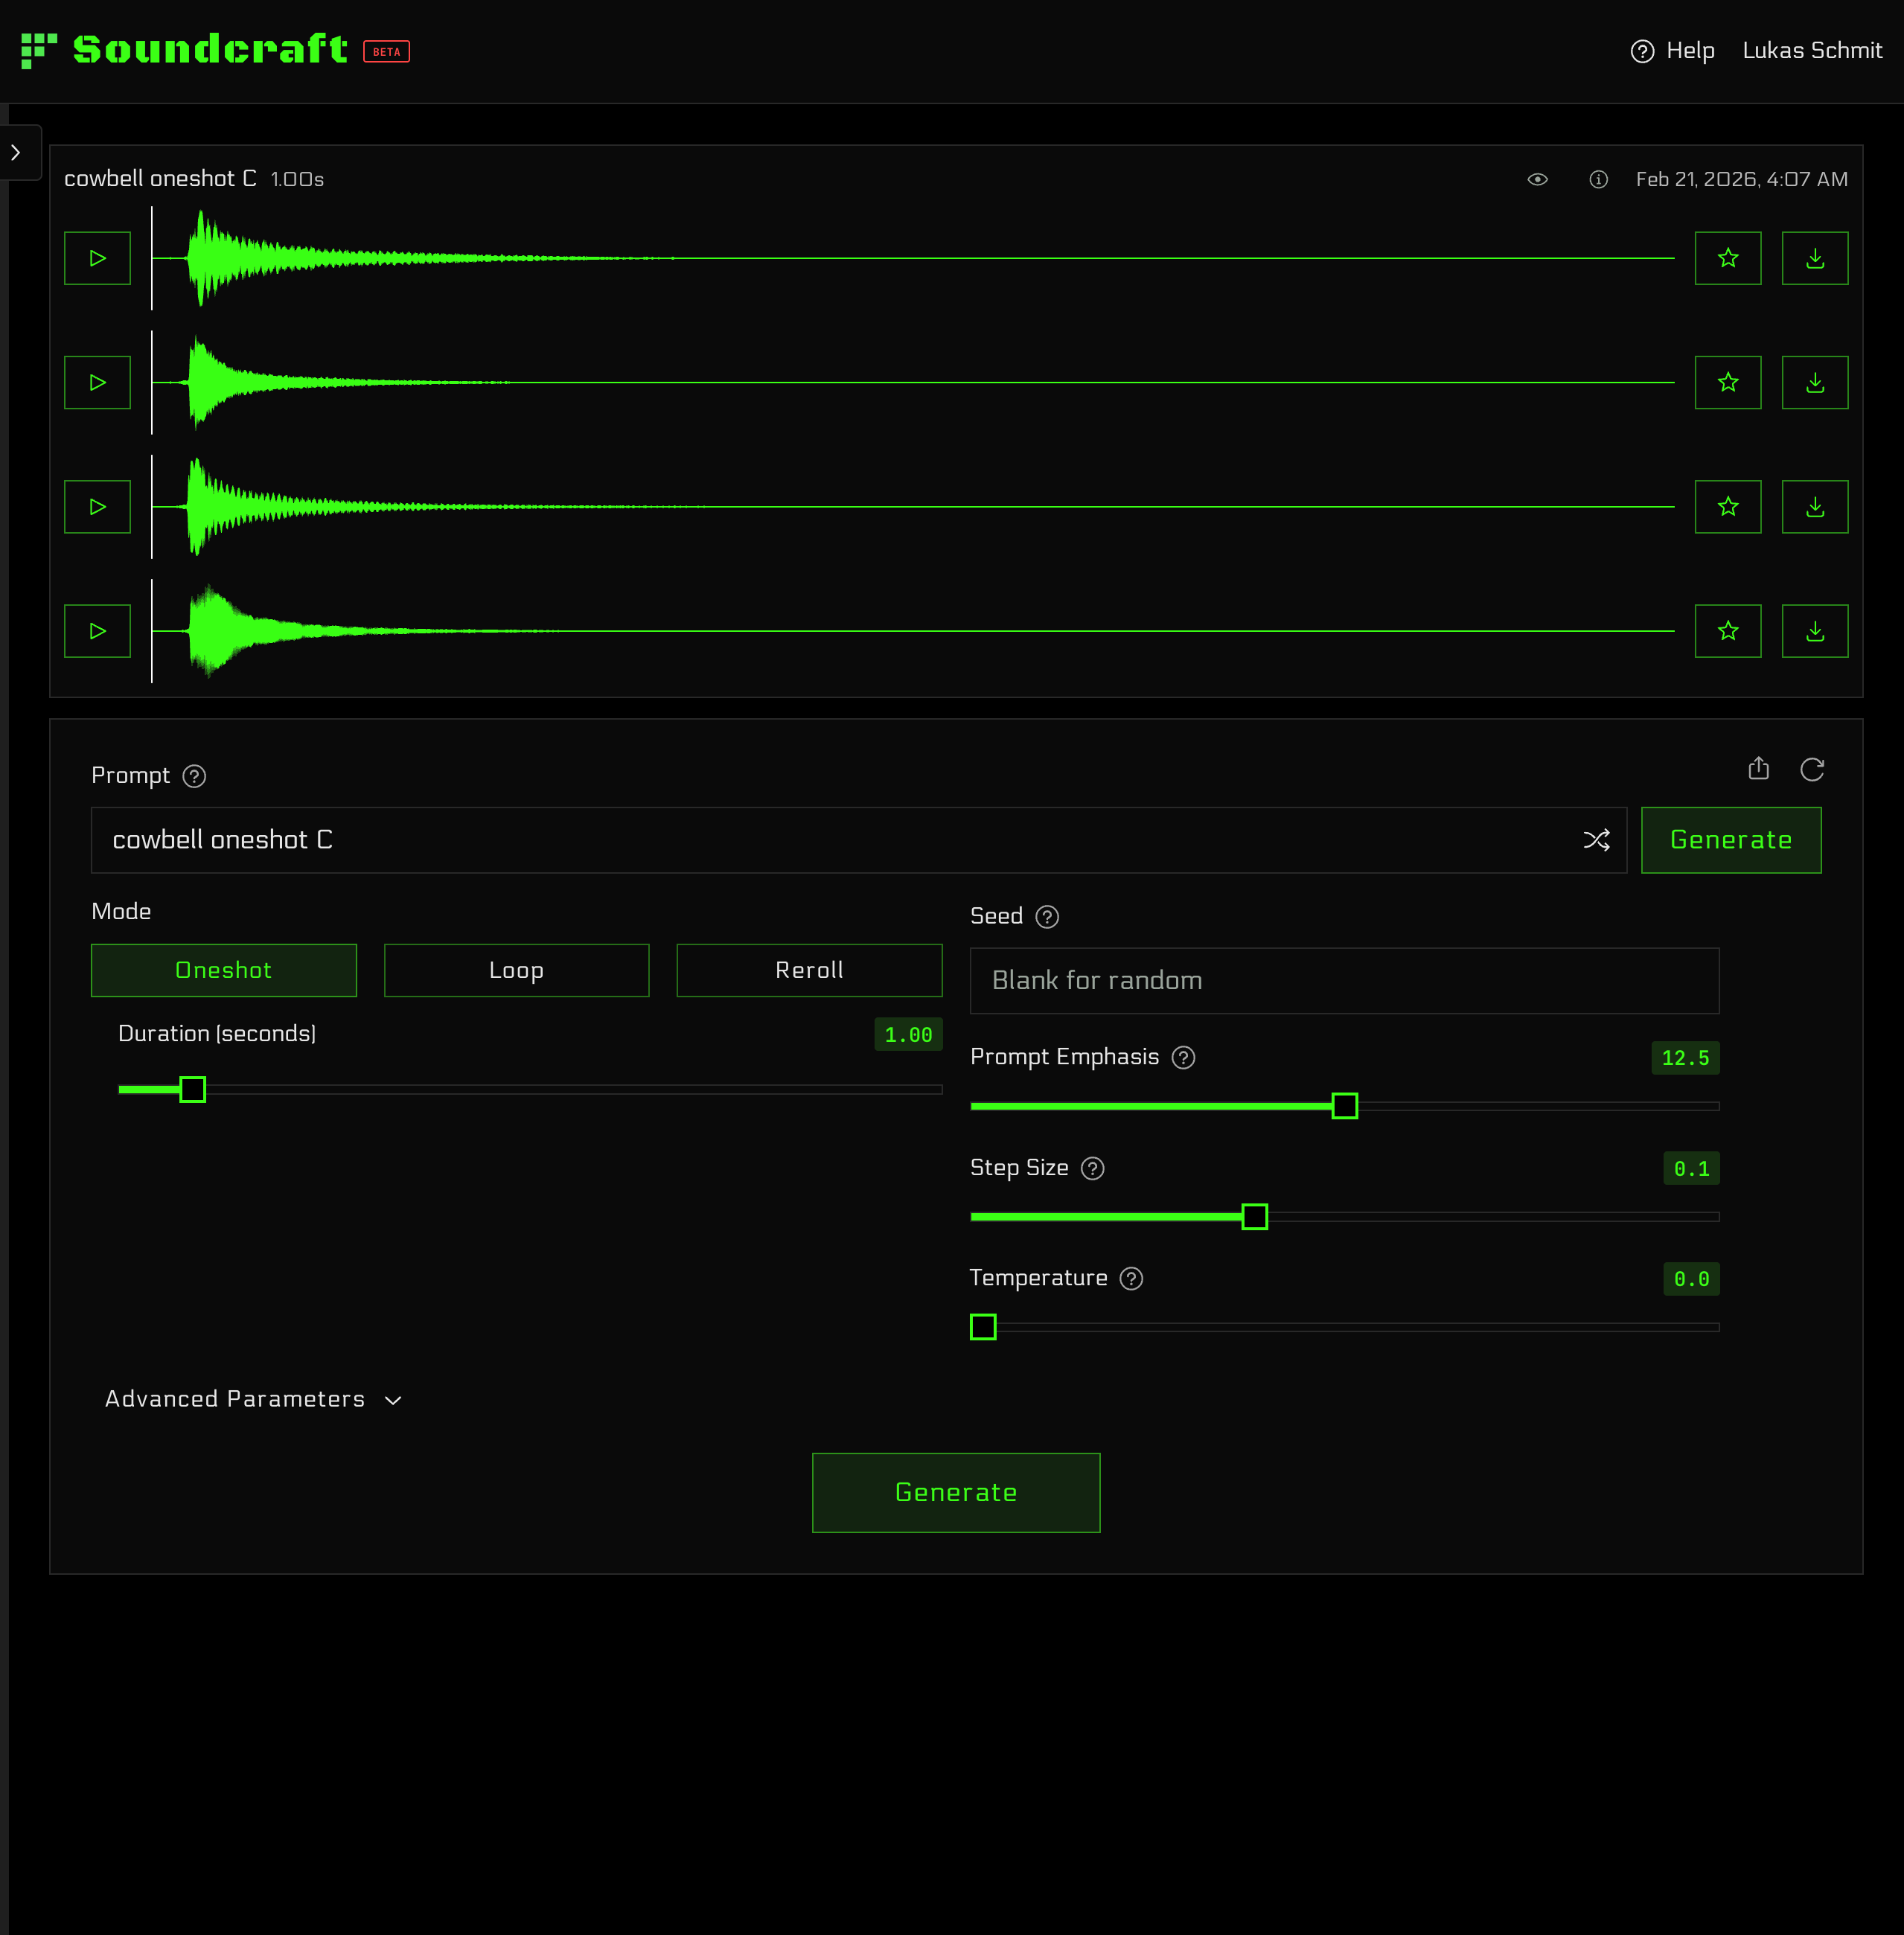Click the large bottom Generate button
The width and height of the screenshot is (1904, 1935).
955,1492
